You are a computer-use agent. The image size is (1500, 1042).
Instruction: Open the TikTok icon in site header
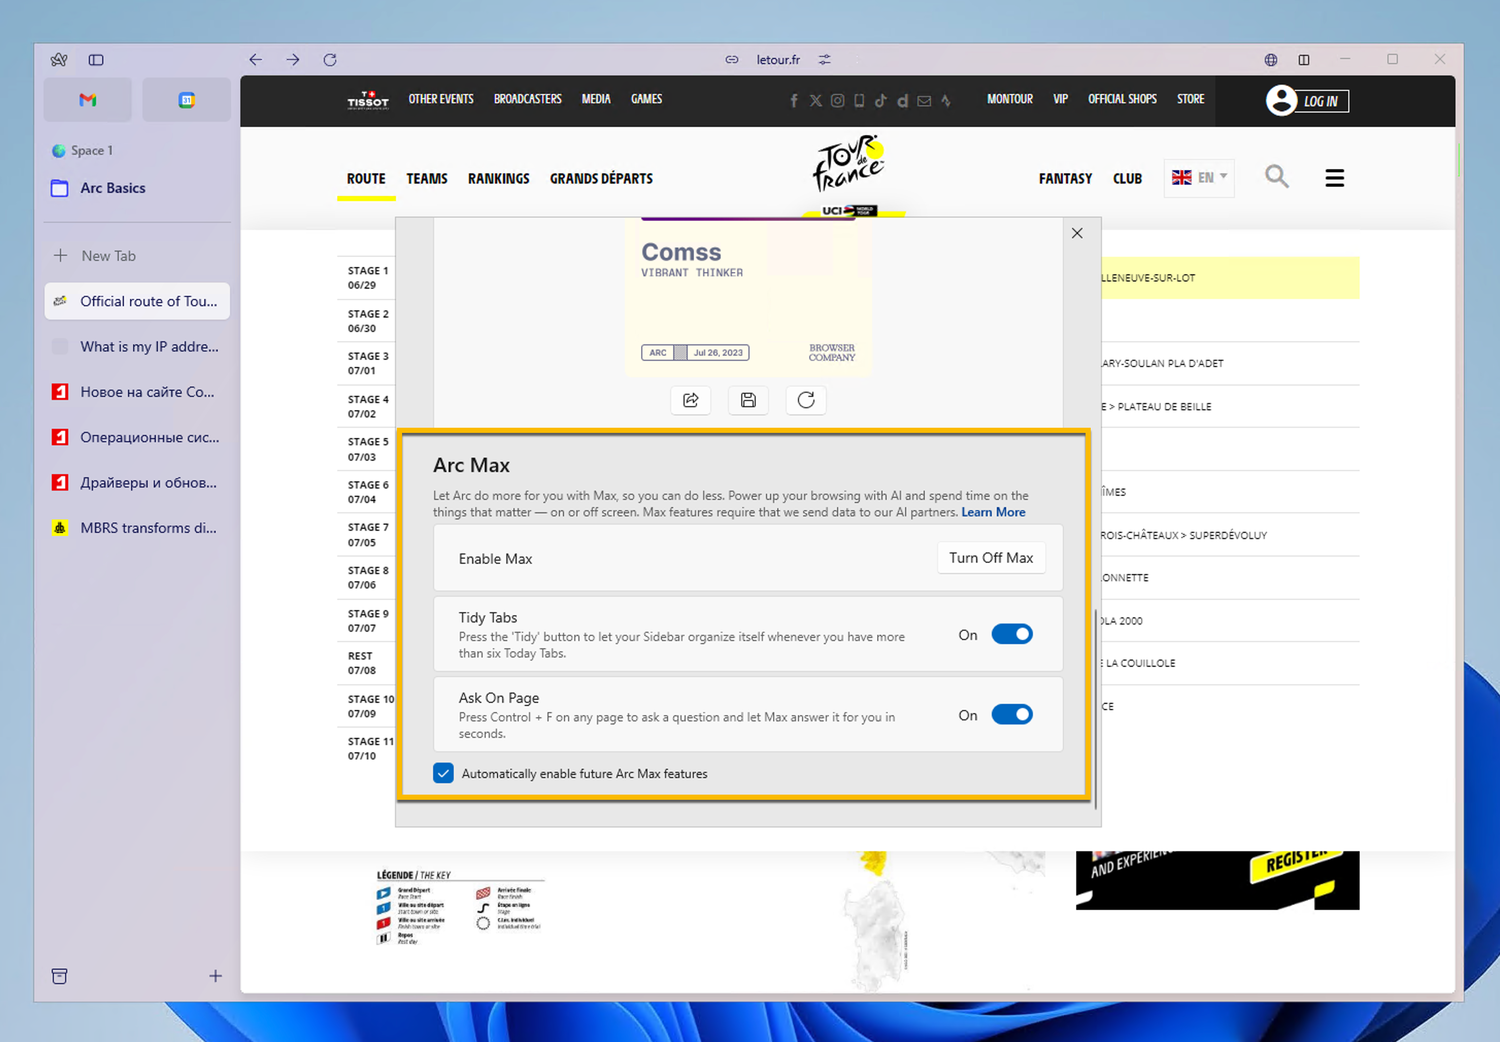(x=881, y=101)
